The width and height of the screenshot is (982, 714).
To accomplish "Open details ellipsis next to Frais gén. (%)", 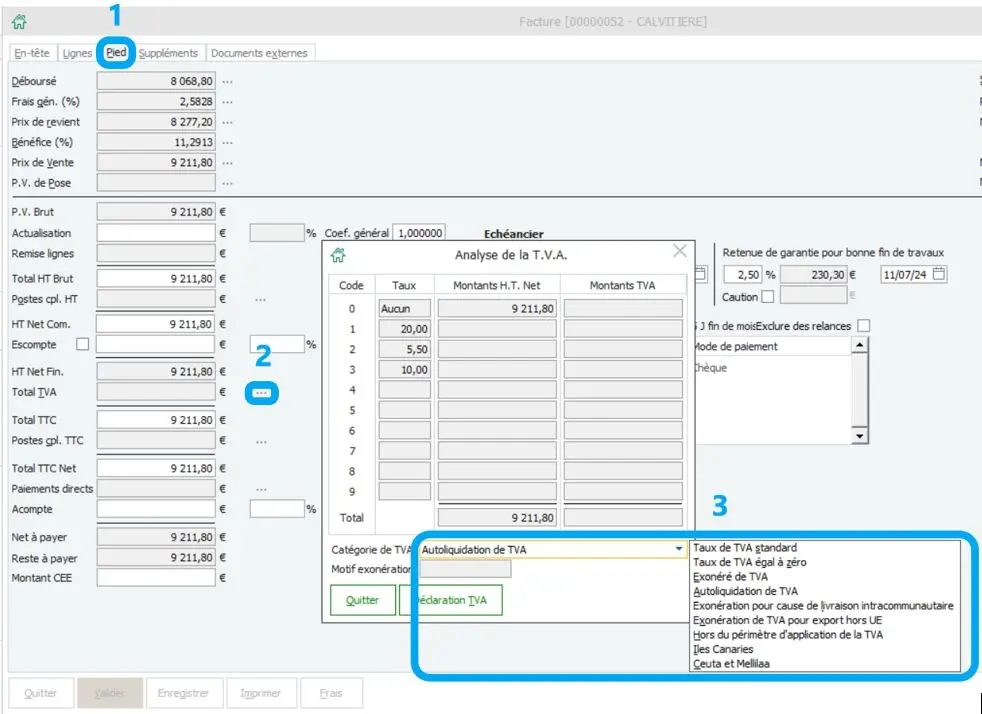I will click(227, 101).
